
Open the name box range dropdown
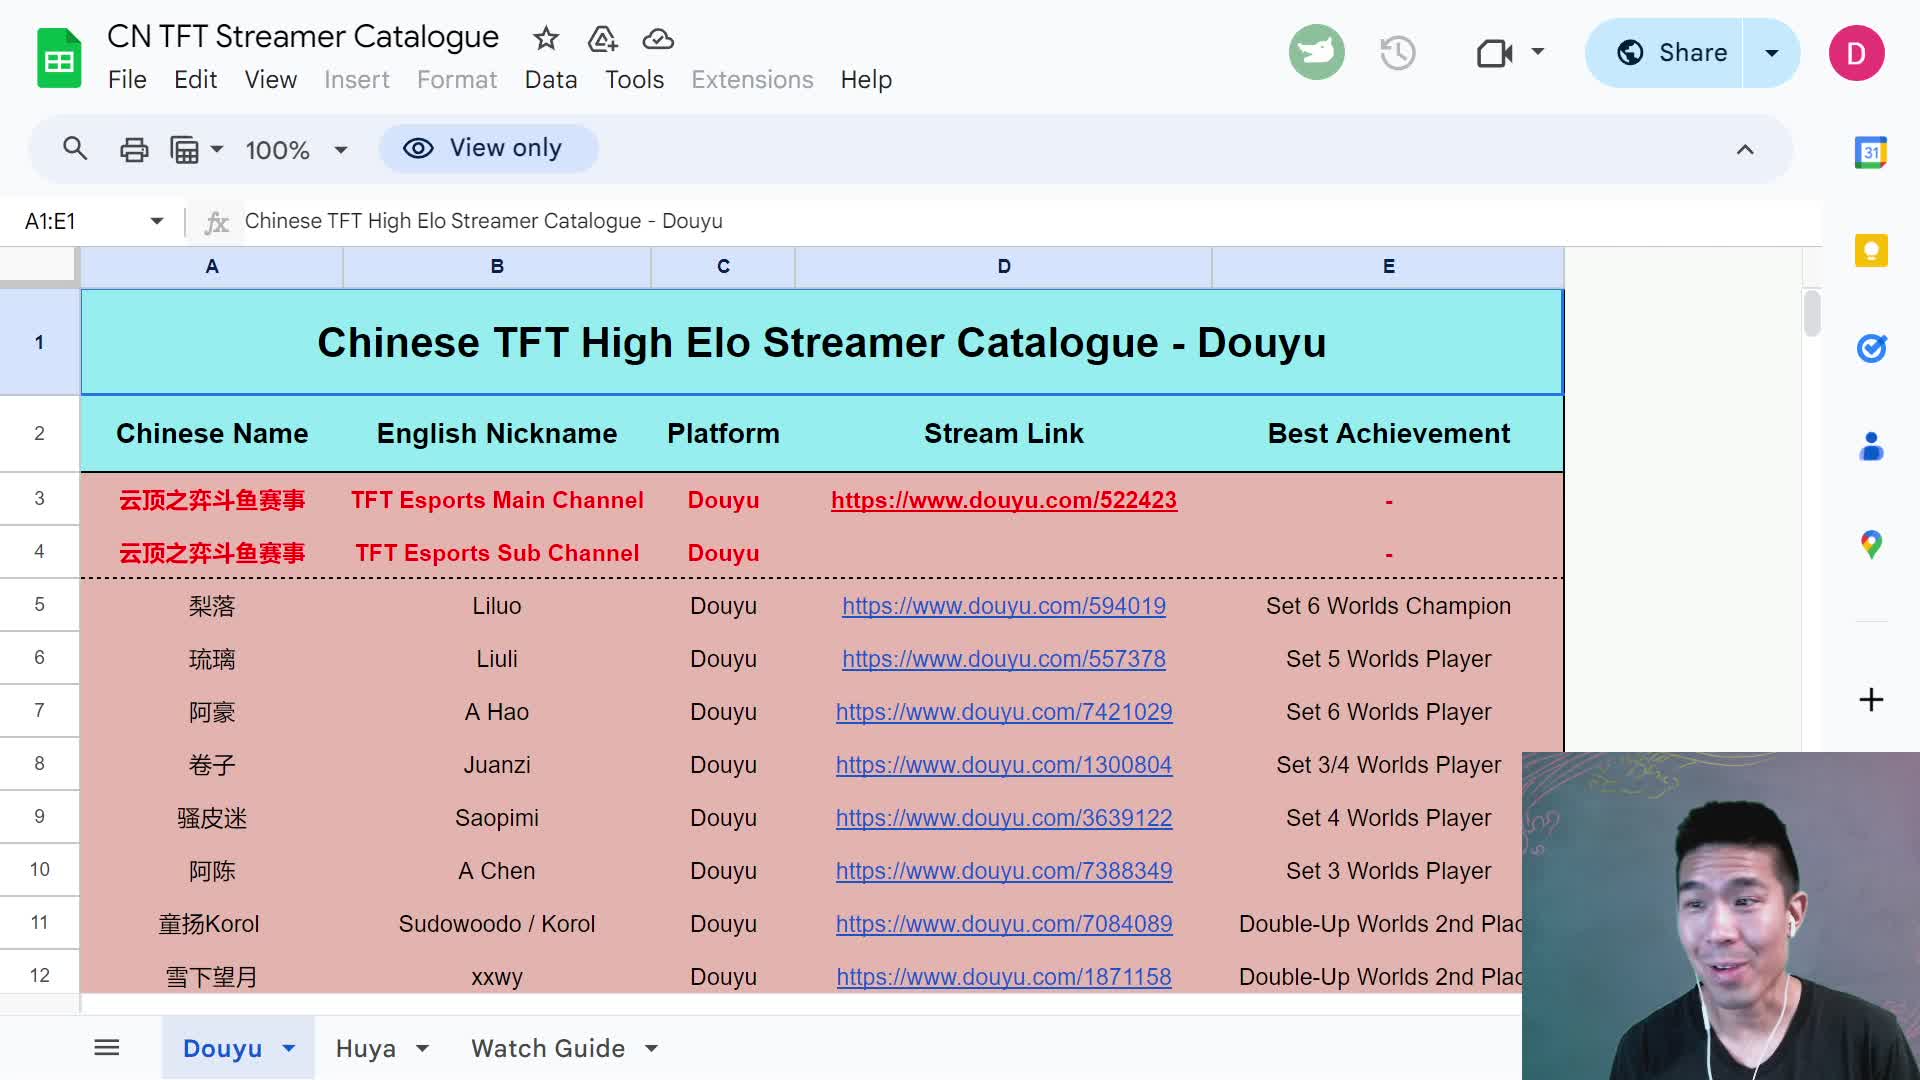tap(156, 221)
